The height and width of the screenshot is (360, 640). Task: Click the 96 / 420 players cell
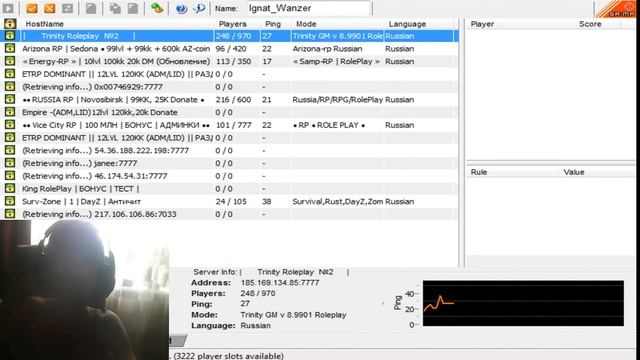231,49
